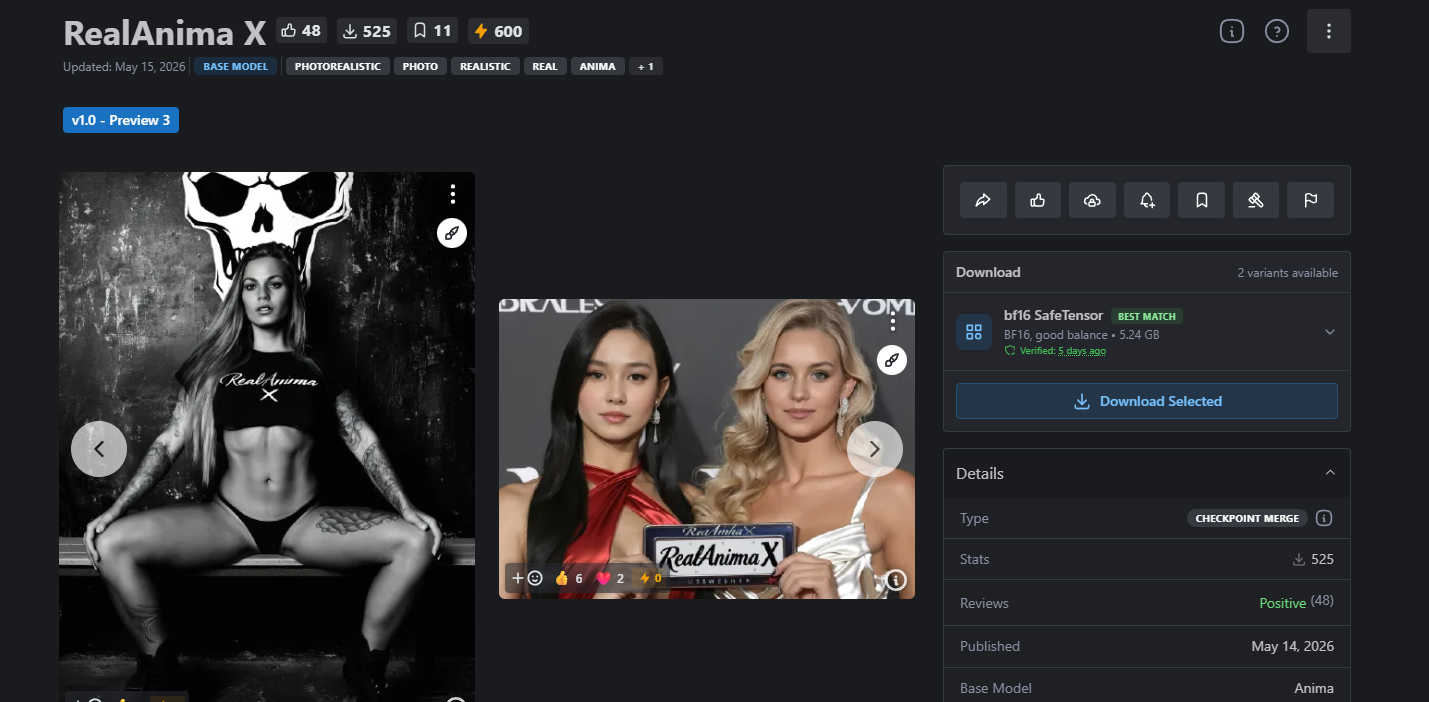Screen dimensions: 1429x702
Task: Click the REALISTIC tag
Action: click(485, 66)
